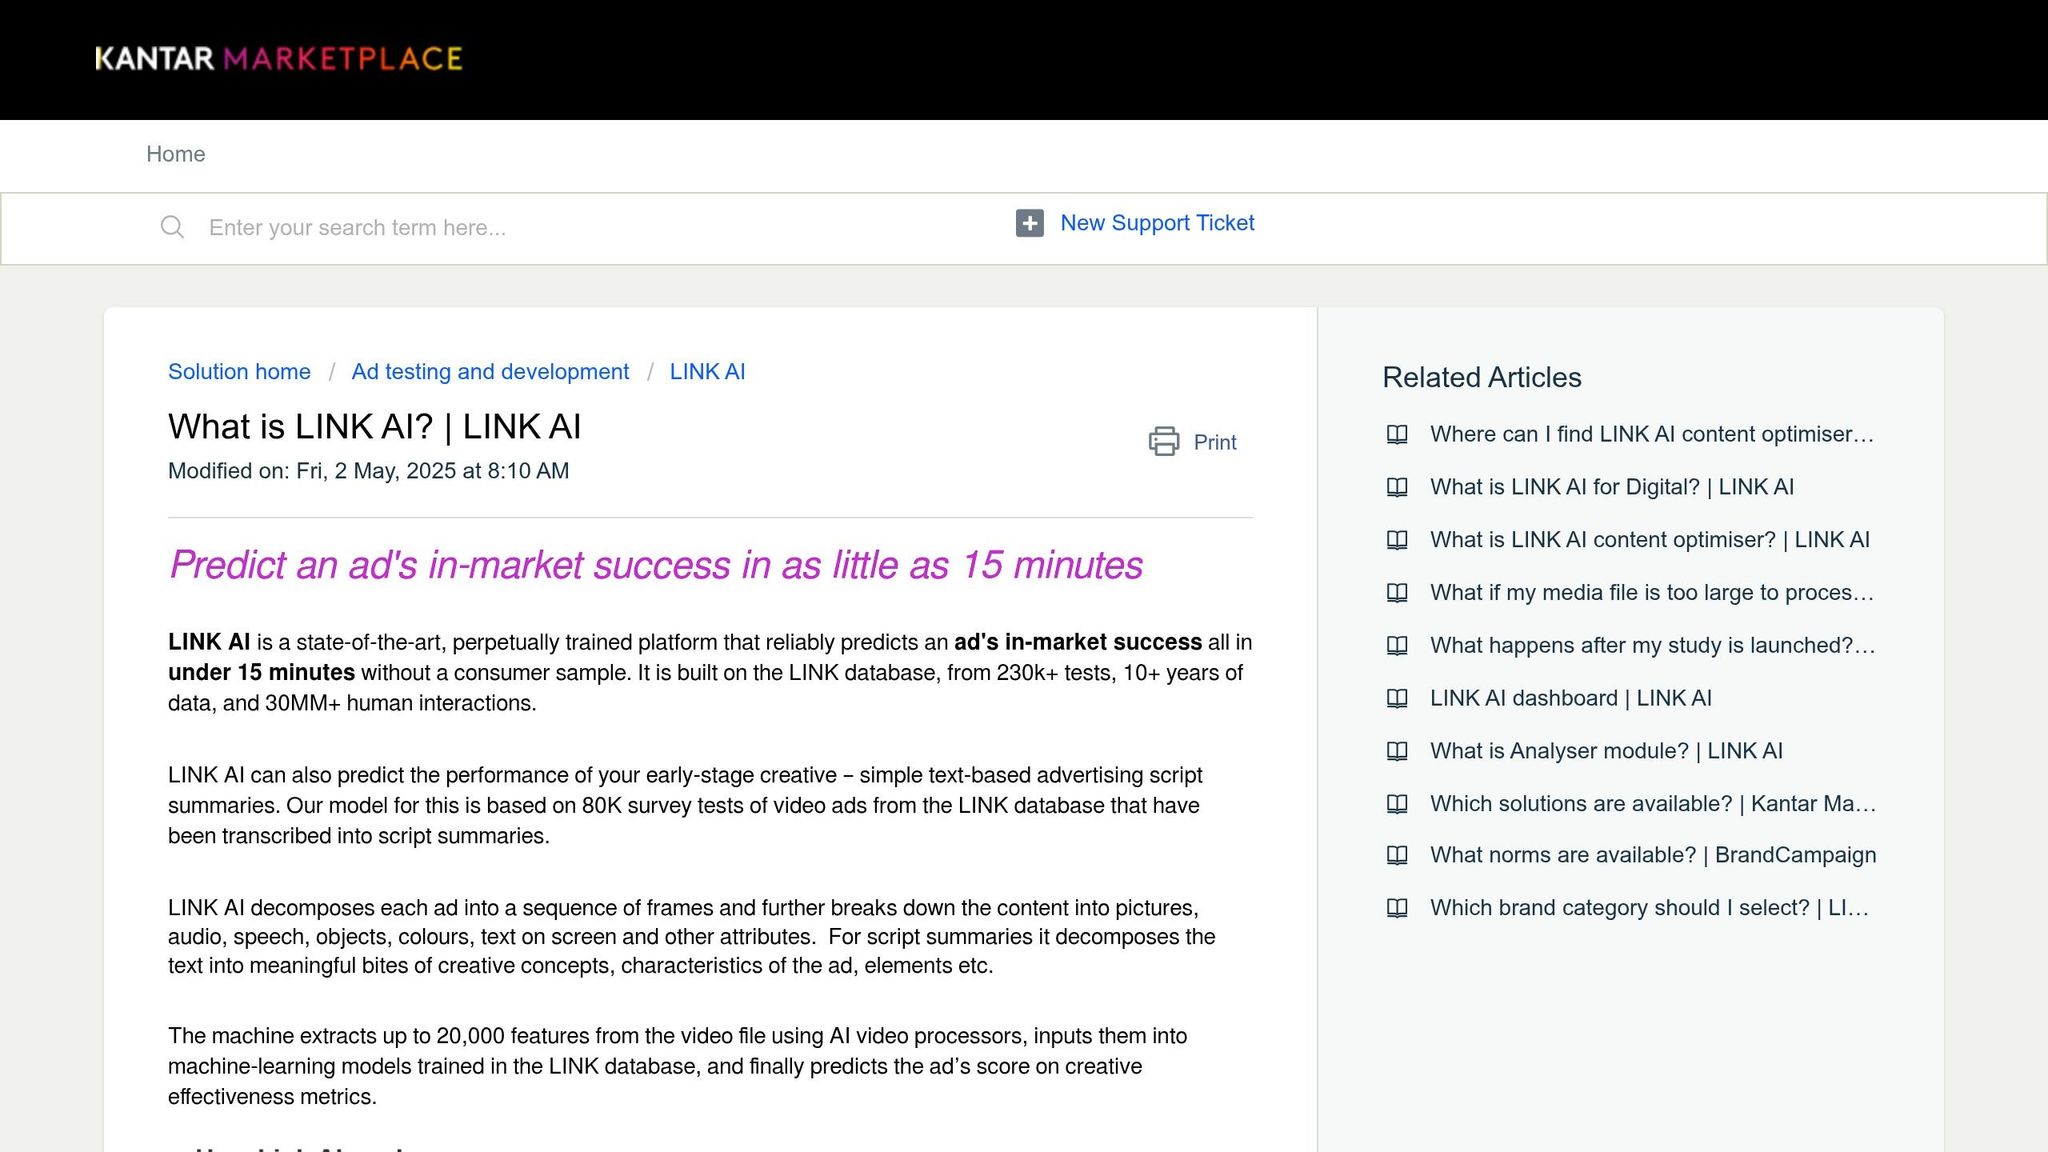The image size is (2048, 1152).
Task: Click book icon next to 'What happens after my study is launched?'
Action: click(1397, 646)
